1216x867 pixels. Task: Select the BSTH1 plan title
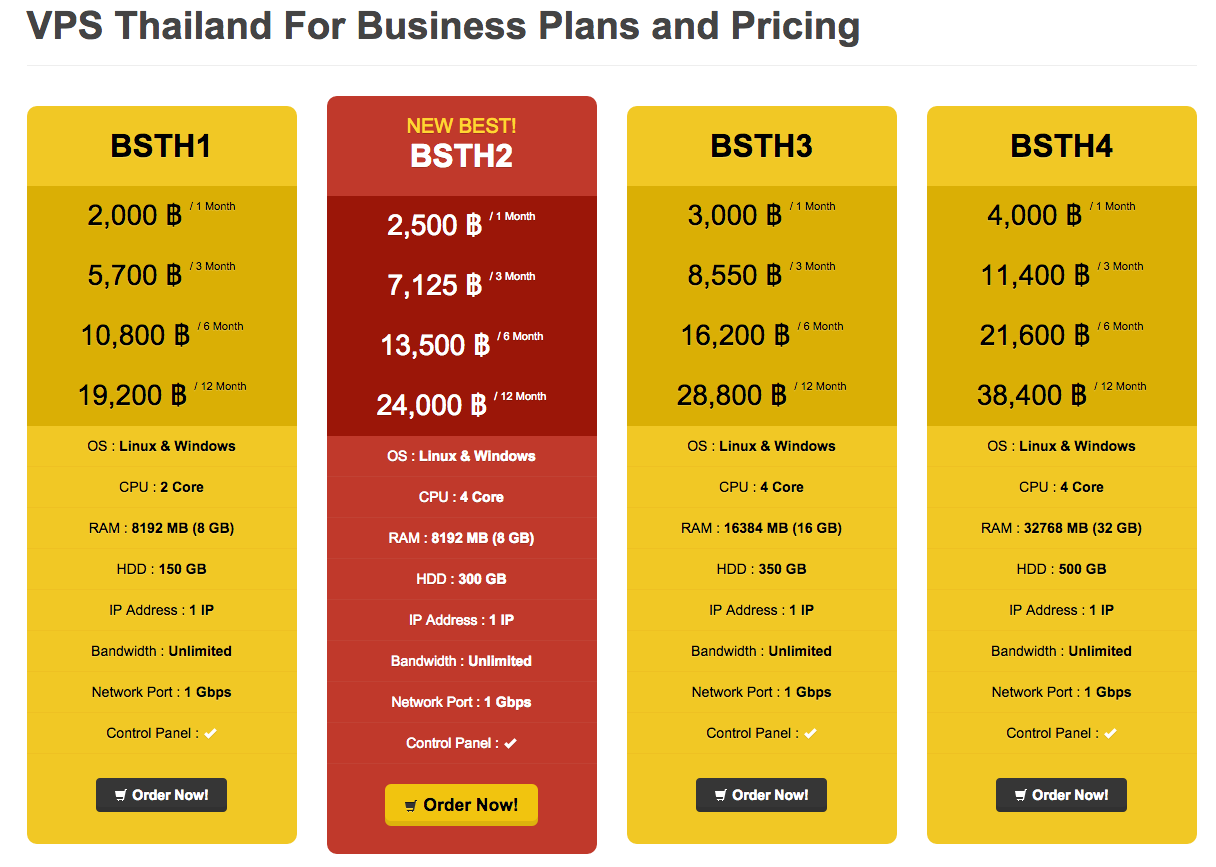coord(161,146)
